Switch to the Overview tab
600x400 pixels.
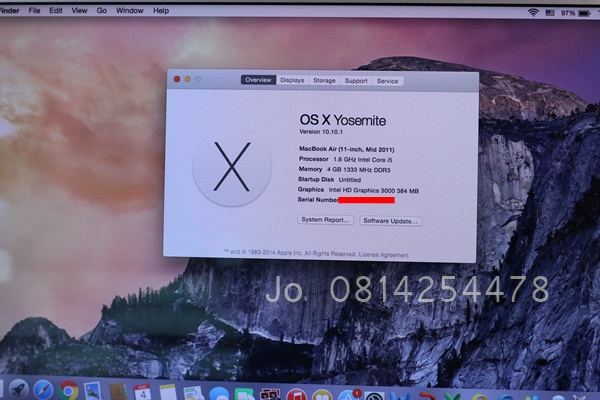point(258,80)
